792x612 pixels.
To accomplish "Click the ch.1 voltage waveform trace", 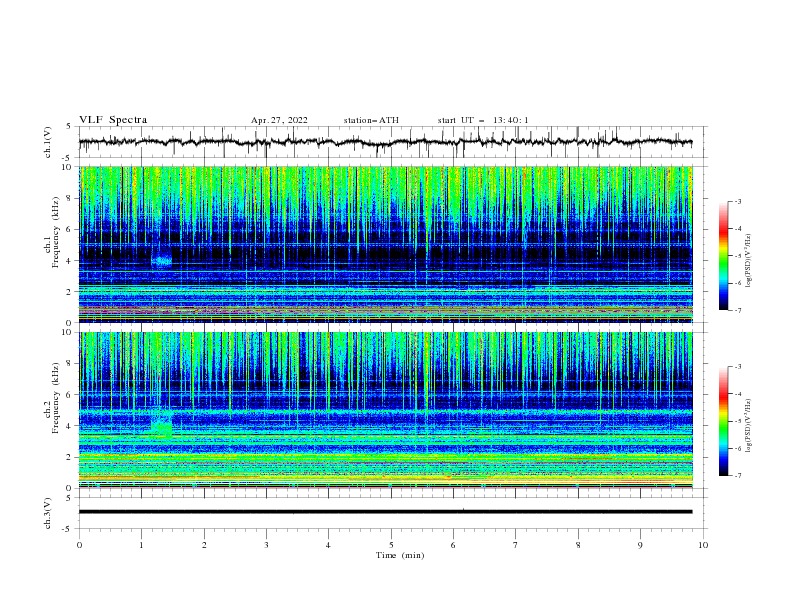I will [385, 142].
